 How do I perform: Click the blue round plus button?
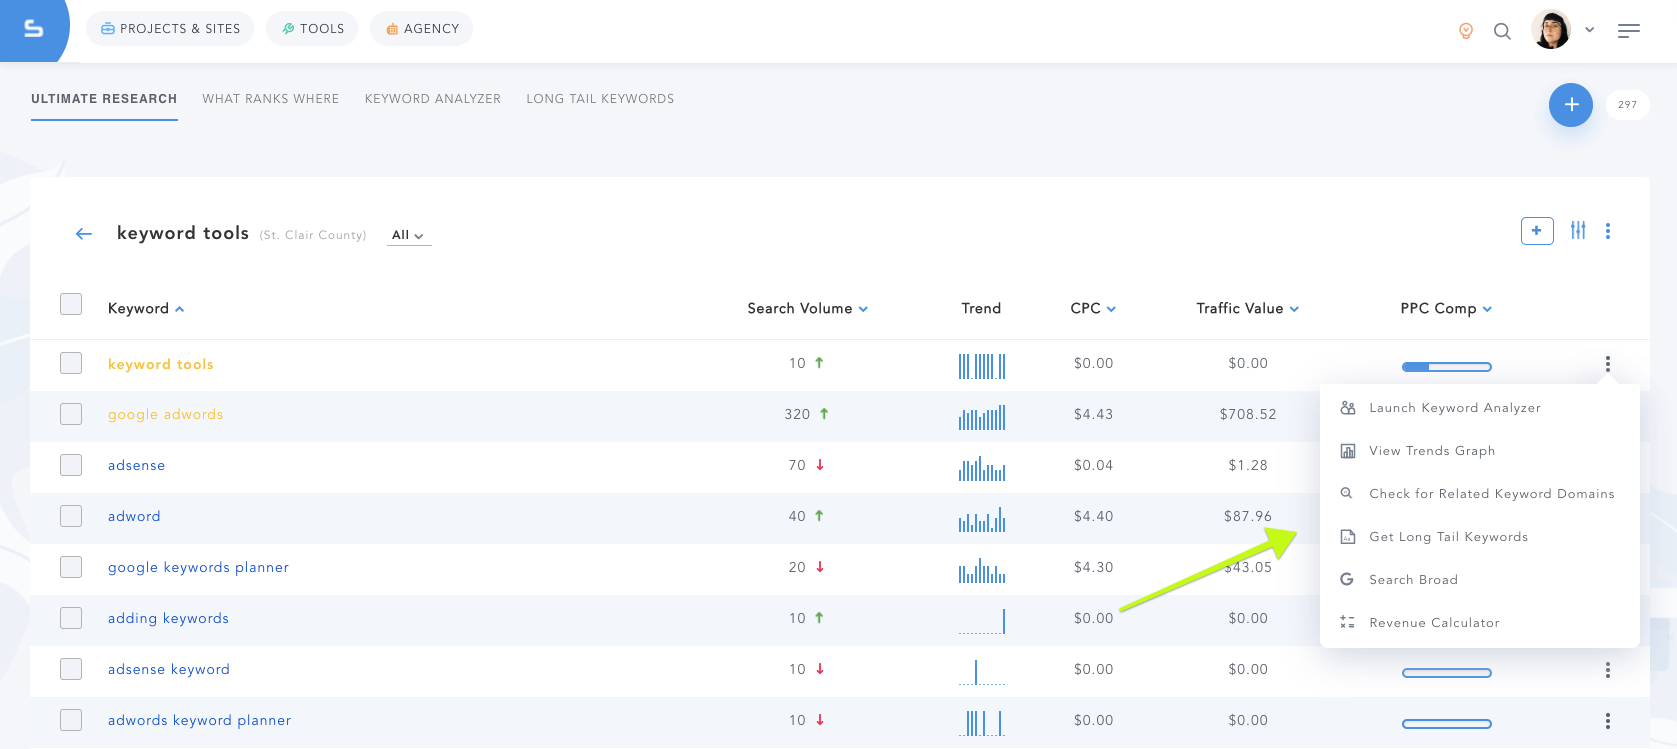pos(1571,104)
